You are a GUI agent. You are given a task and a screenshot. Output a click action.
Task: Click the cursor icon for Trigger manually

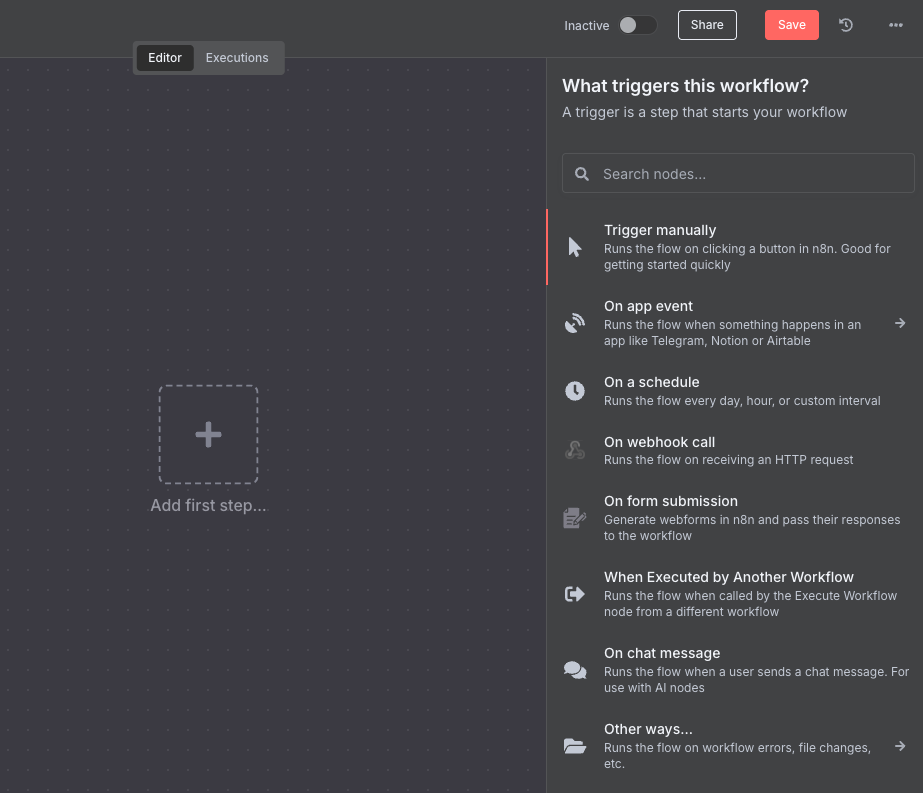tap(575, 247)
